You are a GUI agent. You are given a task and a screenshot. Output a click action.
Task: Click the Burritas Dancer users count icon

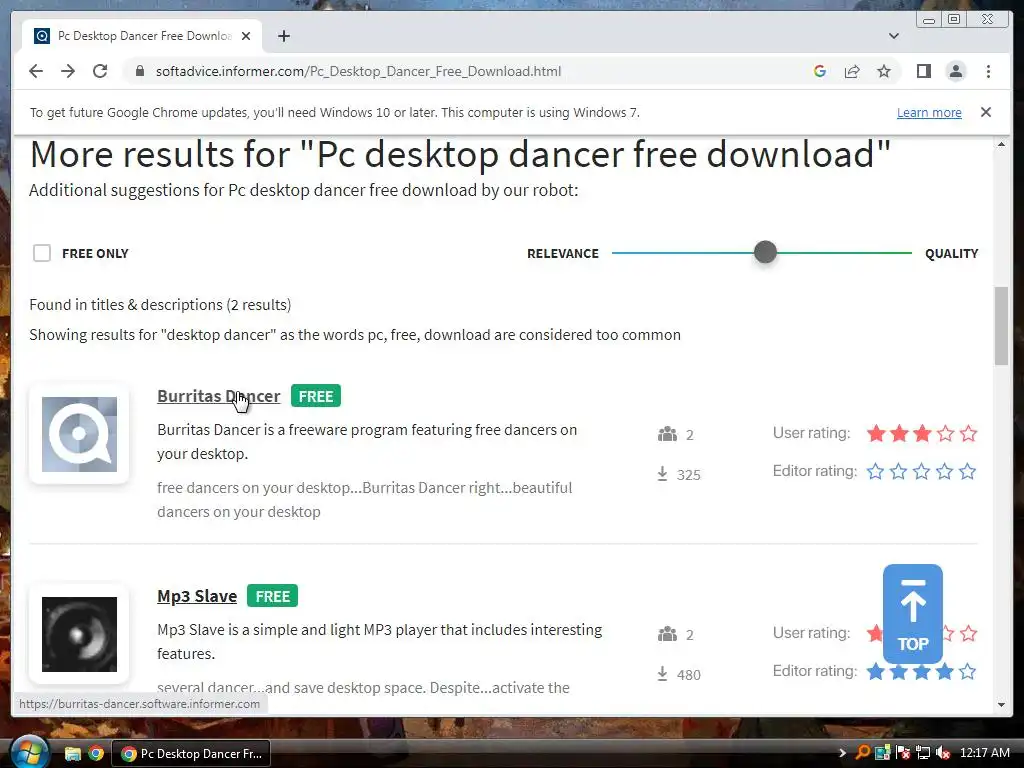pos(667,434)
